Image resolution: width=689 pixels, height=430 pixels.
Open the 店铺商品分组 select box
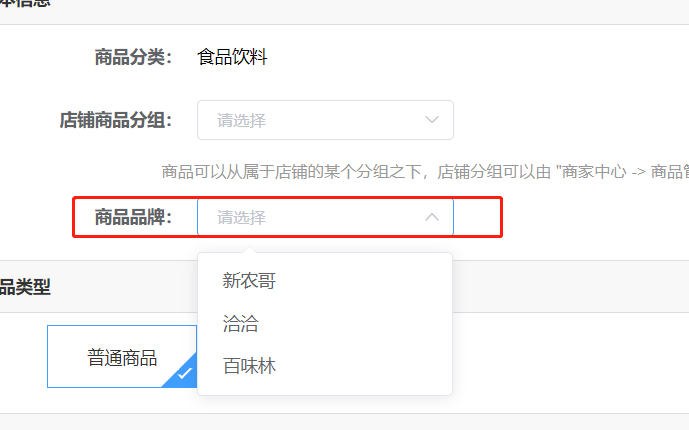(325, 120)
